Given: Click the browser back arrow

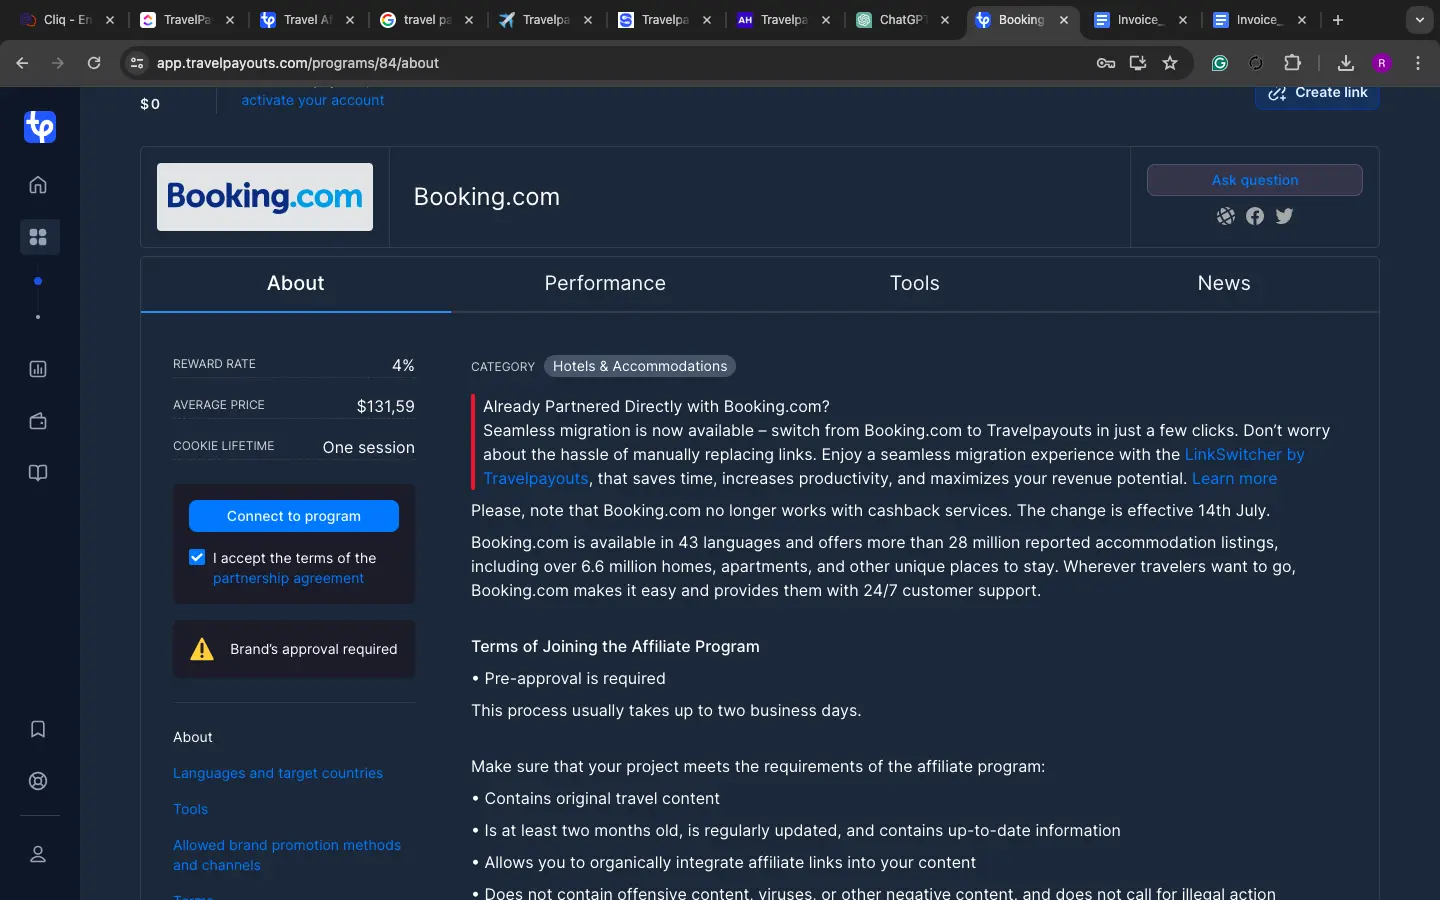Looking at the screenshot, I should click(x=22, y=63).
